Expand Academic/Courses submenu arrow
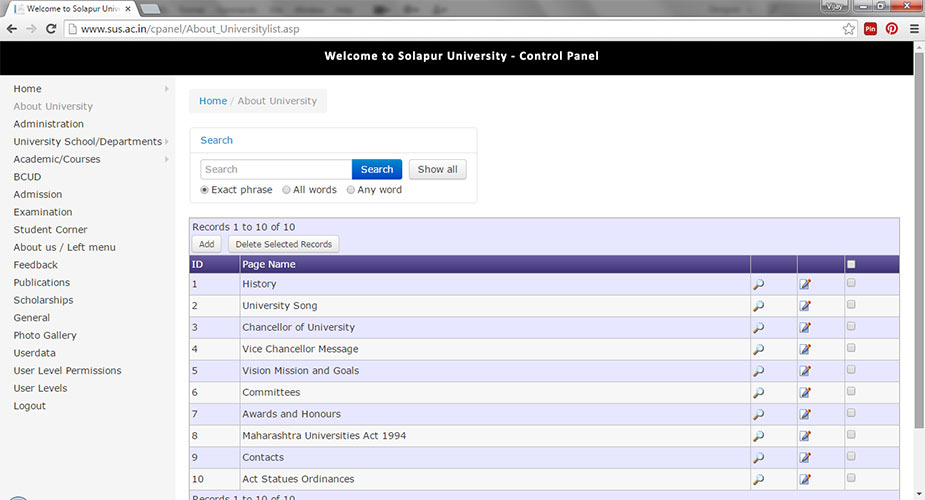This screenshot has height=500, width=925. click(x=166, y=159)
